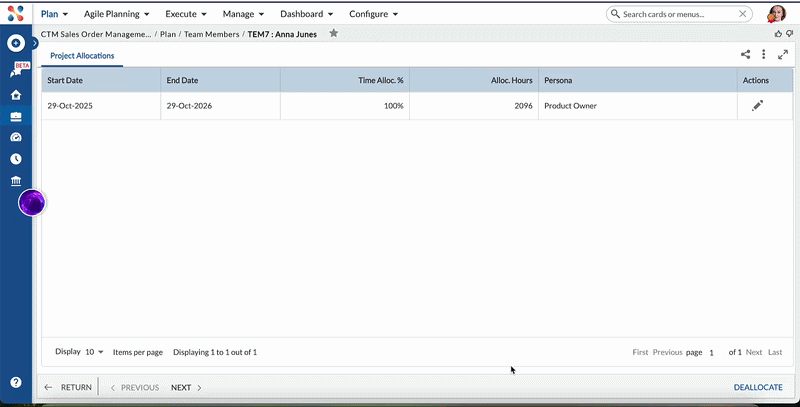Viewport: 800px width, 407px height.
Task: Click Previous pagination link in table footer
Action: 667,352
